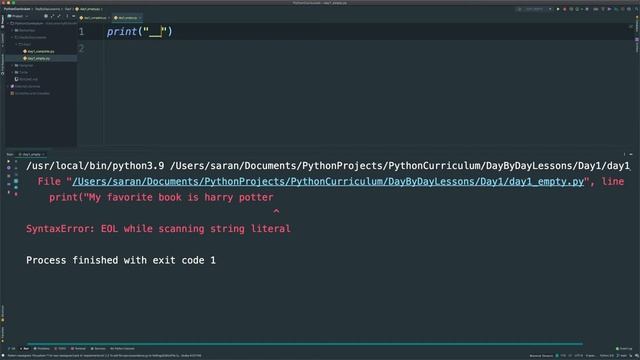
Task: Collapse all items in Project tree
Action: click(59, 16)
